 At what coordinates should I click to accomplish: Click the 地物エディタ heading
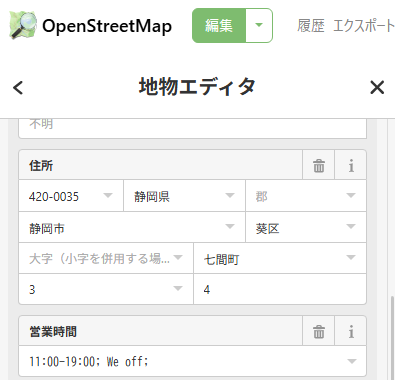197,87
